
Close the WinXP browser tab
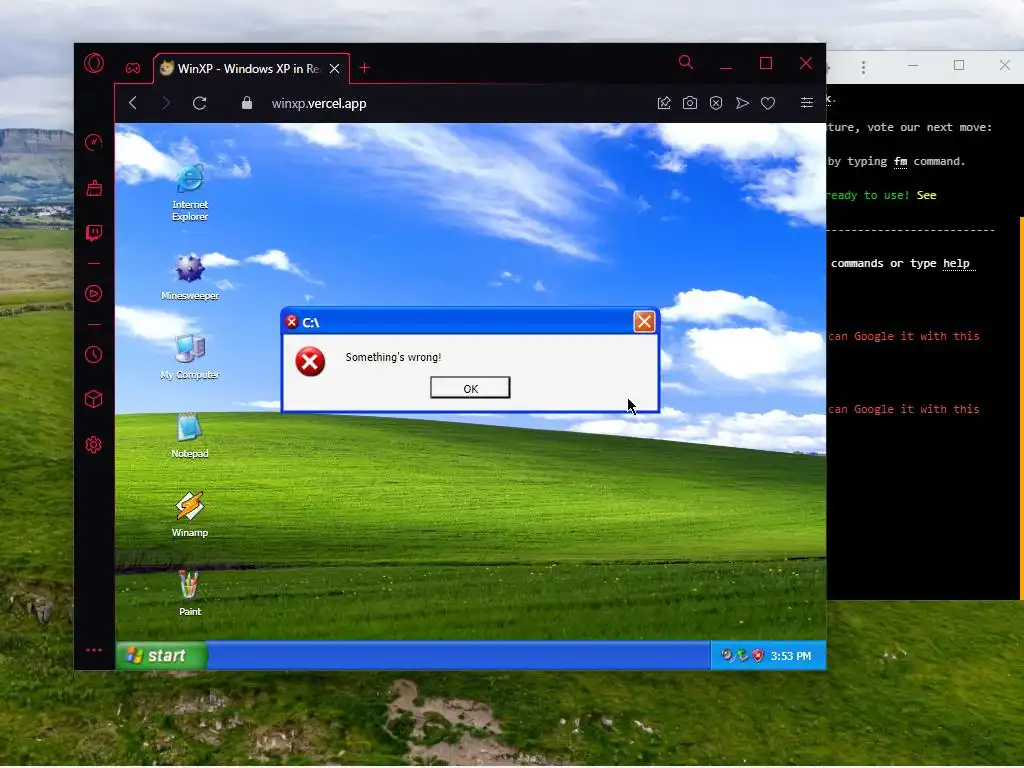(334, 69)
